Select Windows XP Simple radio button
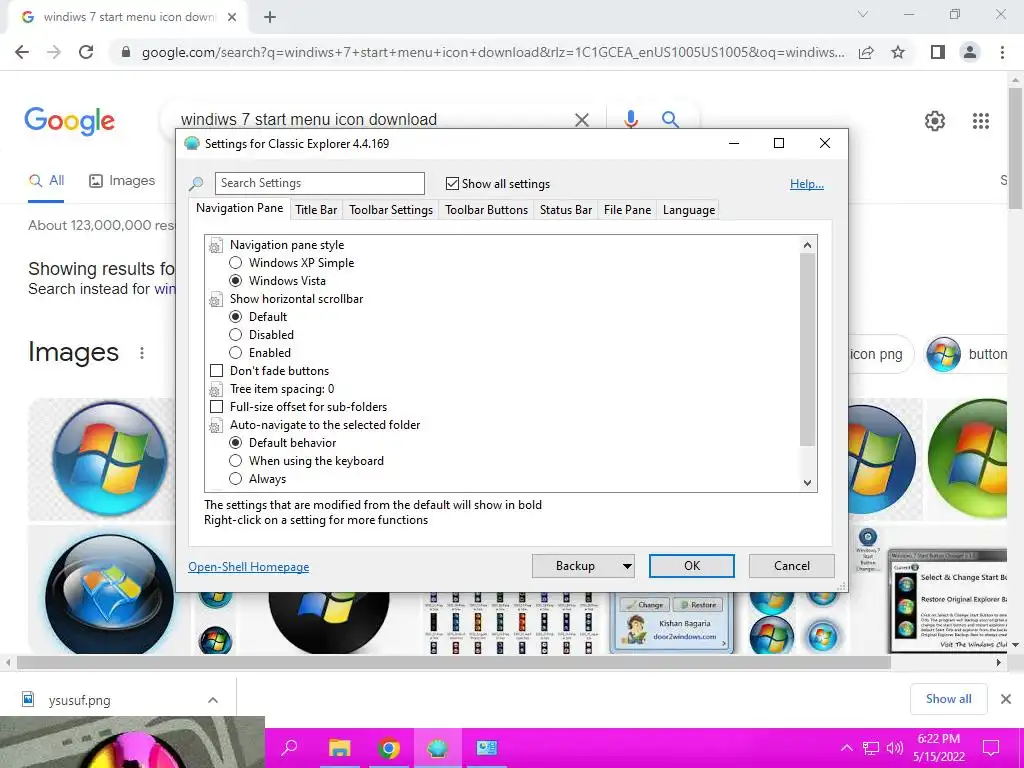 pyautogui.click(x=236, y=263)
